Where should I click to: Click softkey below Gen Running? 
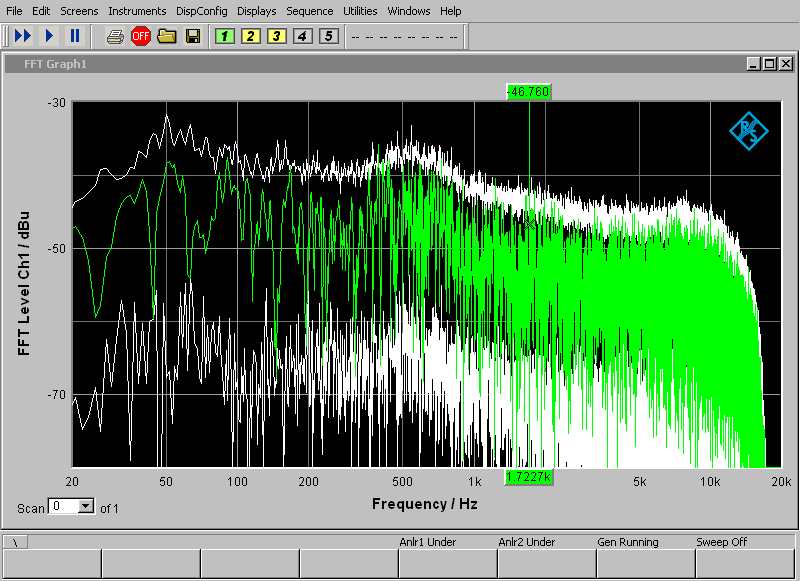646,564
